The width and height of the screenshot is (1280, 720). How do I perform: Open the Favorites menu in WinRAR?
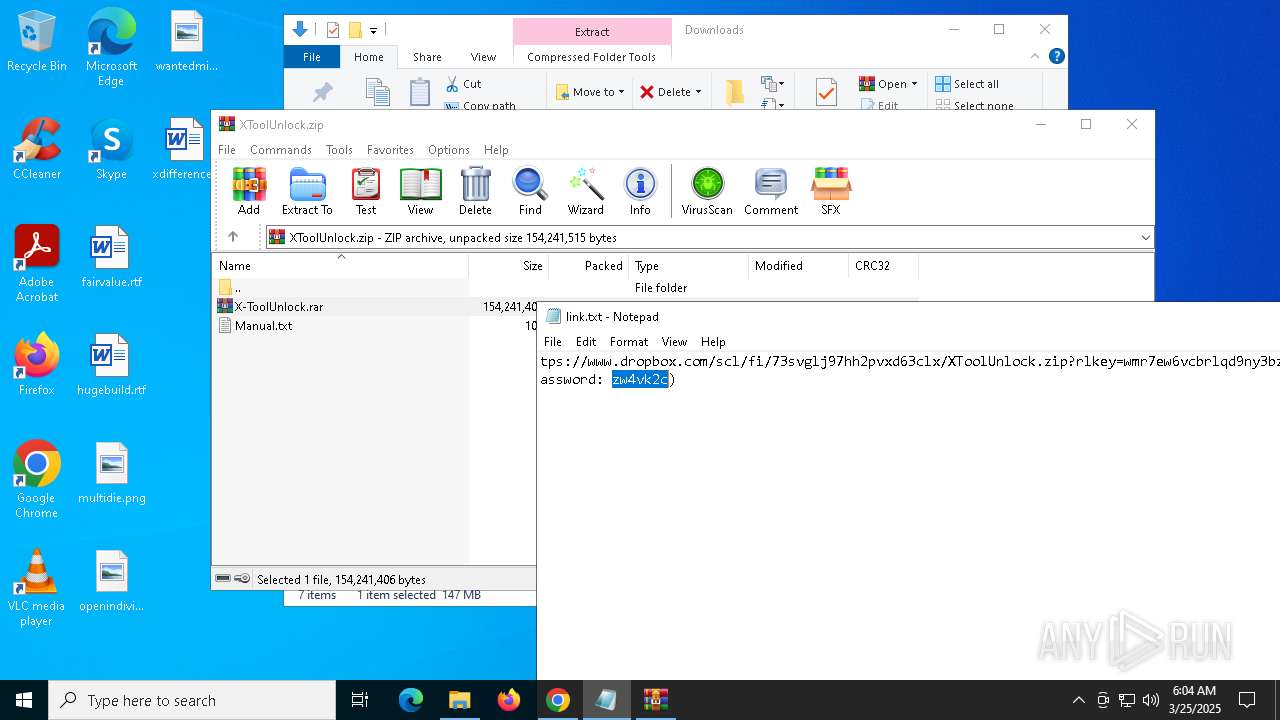390,150
